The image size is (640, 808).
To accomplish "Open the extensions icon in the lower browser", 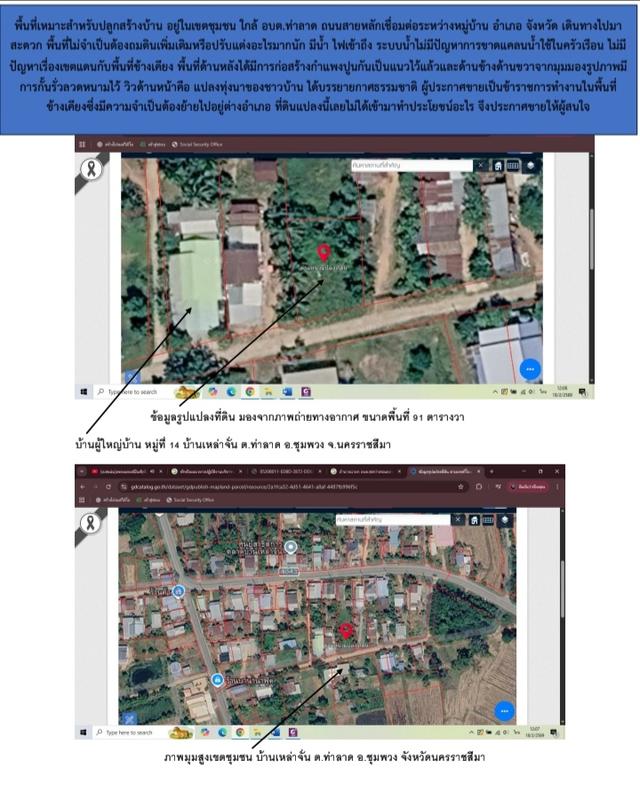I will [x=479, y=486].
